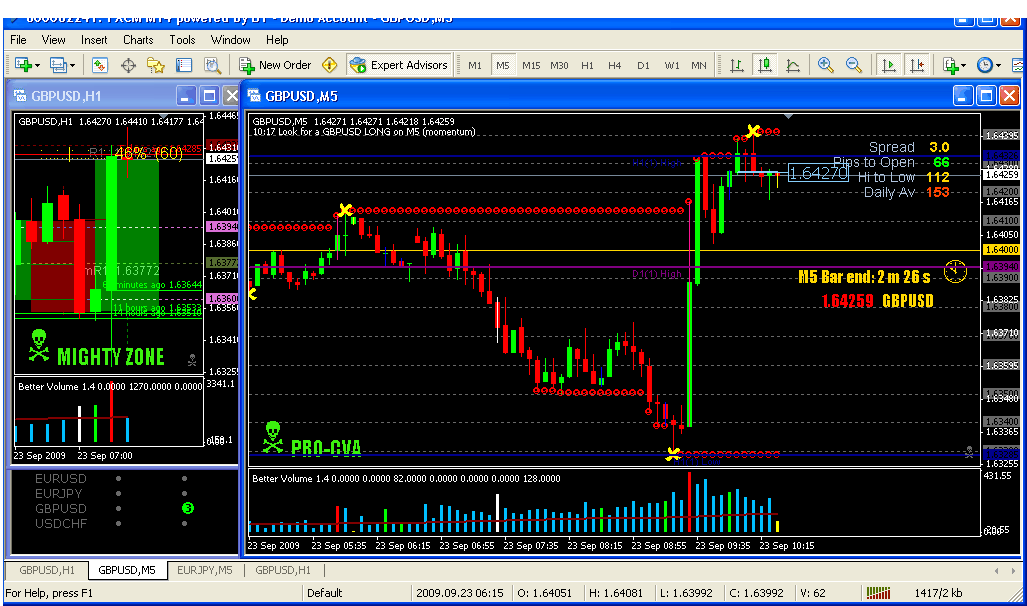Select the M15 timeframe
The width and height of the screenshot is (1027, 606).
coord(531,65)
